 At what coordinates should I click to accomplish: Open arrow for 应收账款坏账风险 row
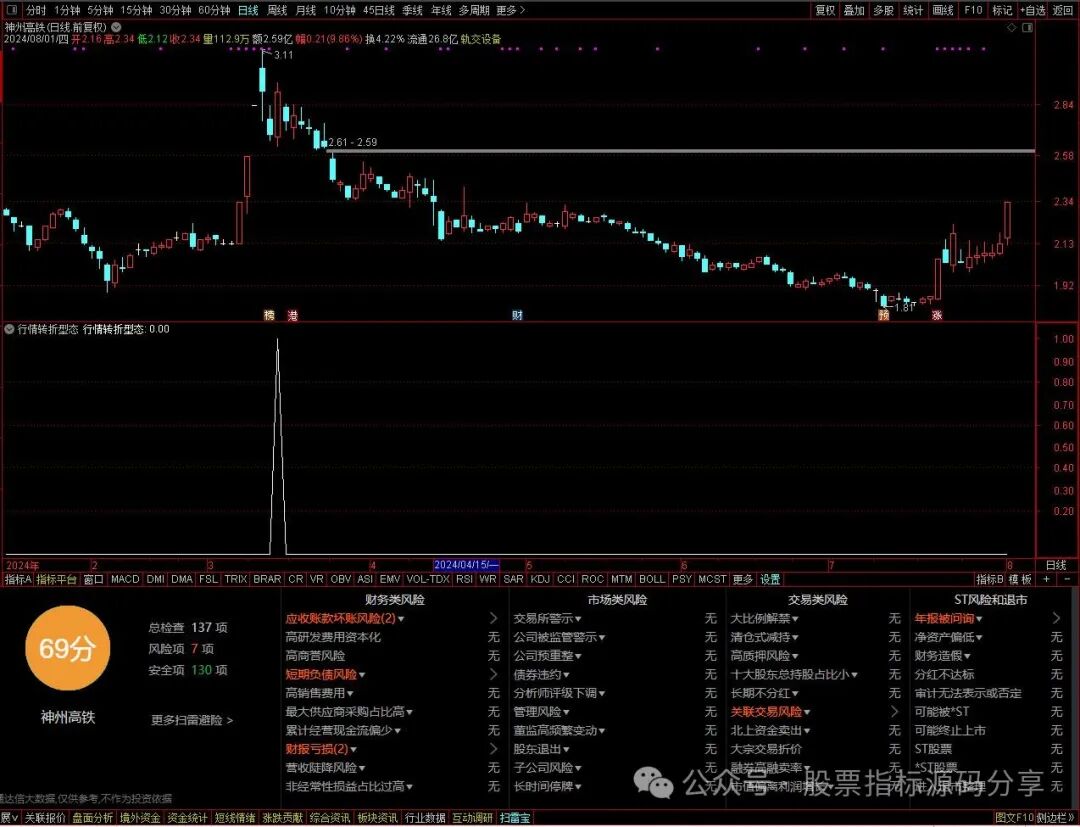coord(493,618)
